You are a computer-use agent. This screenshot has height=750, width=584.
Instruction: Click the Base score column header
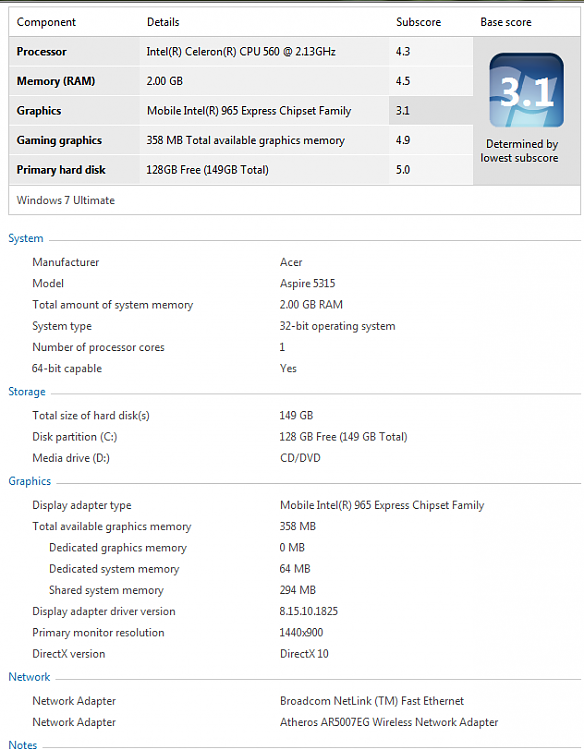506,22
